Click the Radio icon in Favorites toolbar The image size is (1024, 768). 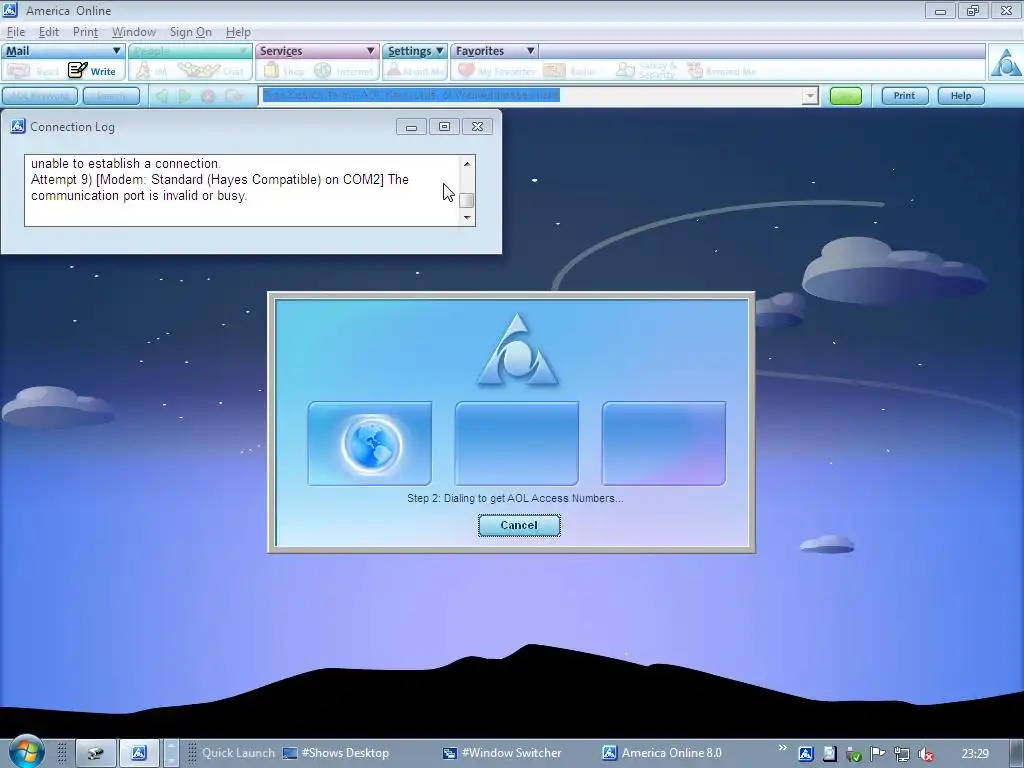(554, 70)
